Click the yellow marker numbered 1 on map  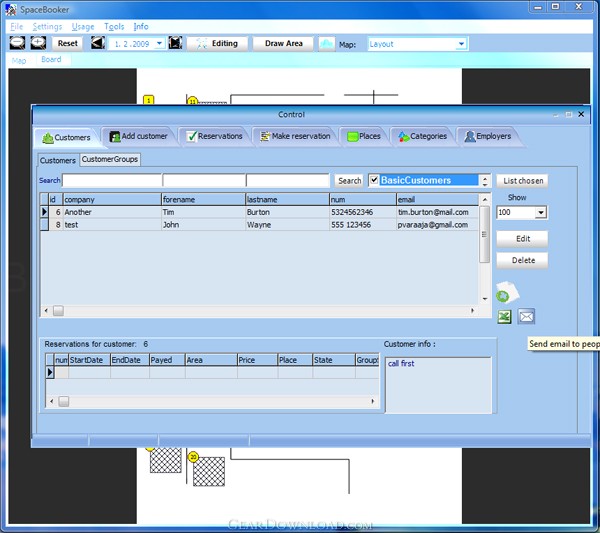click(148, 100)
